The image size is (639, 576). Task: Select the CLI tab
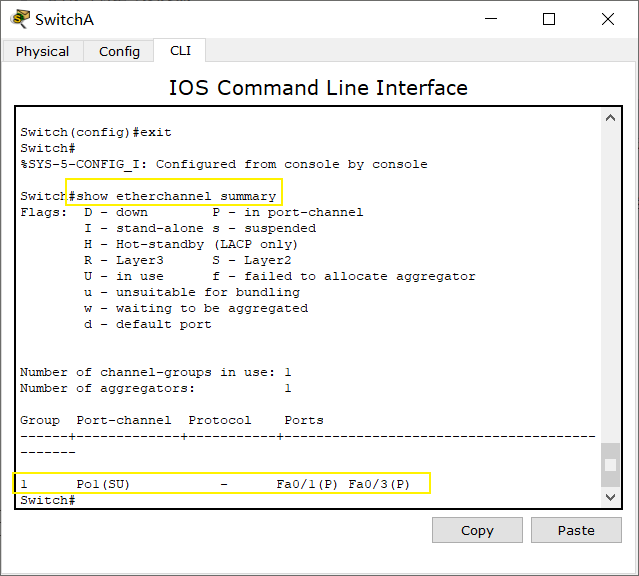point(180,51)
